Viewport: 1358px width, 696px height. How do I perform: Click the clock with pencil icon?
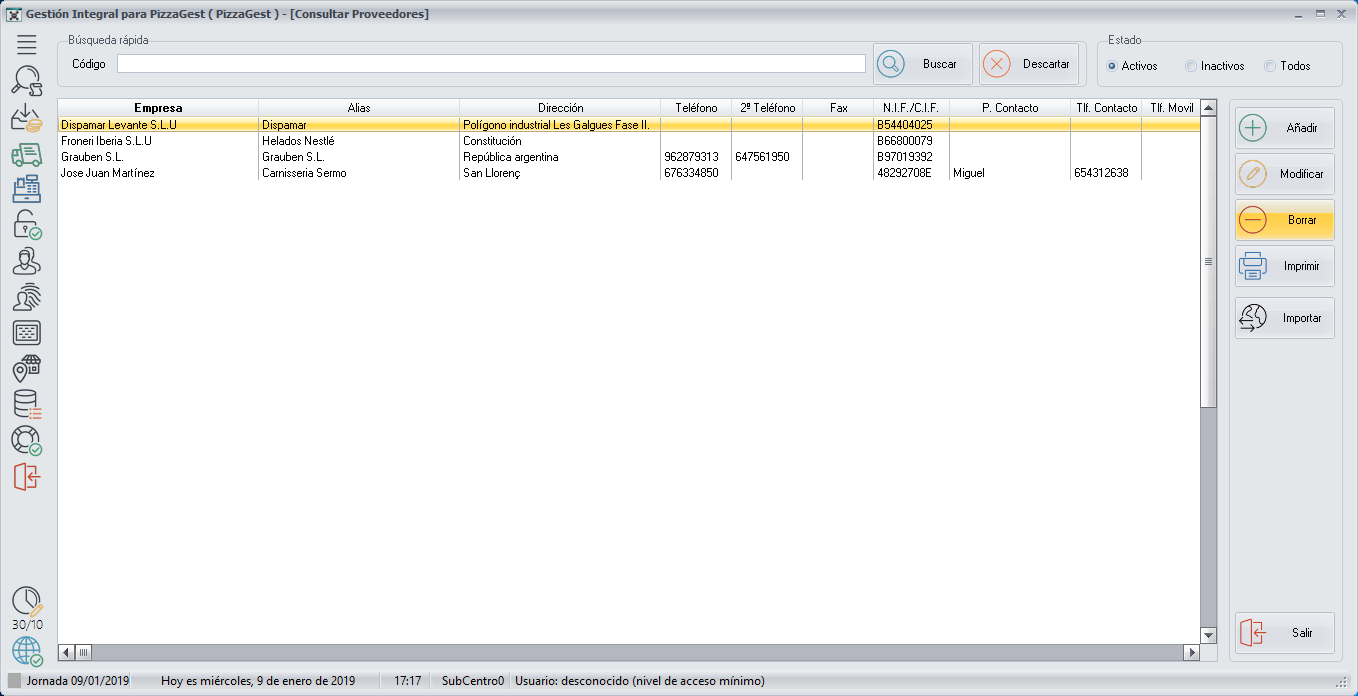pyautogui.click(x=27, y=601)
